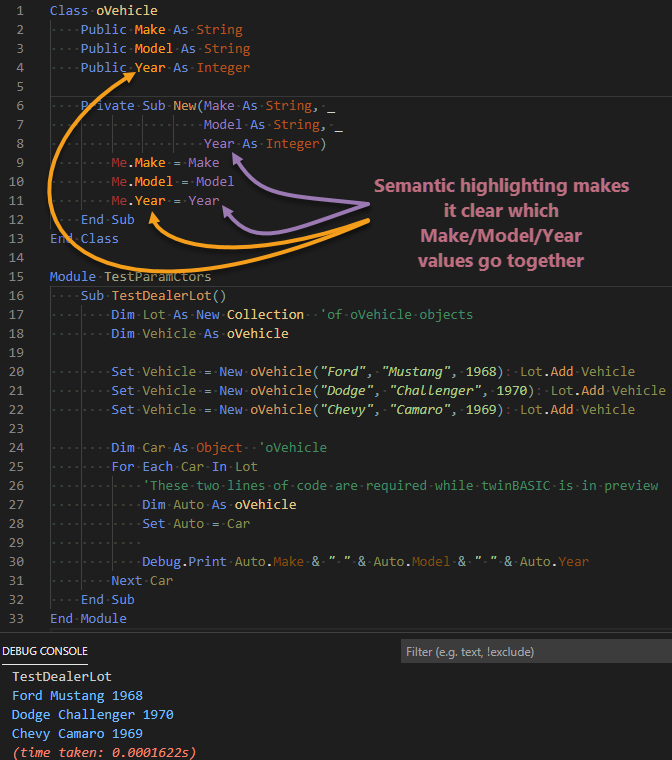The height and width of the screenshot is (760, 672).
Task: Click line number 20 in the gutter
Action: point(16,372)
